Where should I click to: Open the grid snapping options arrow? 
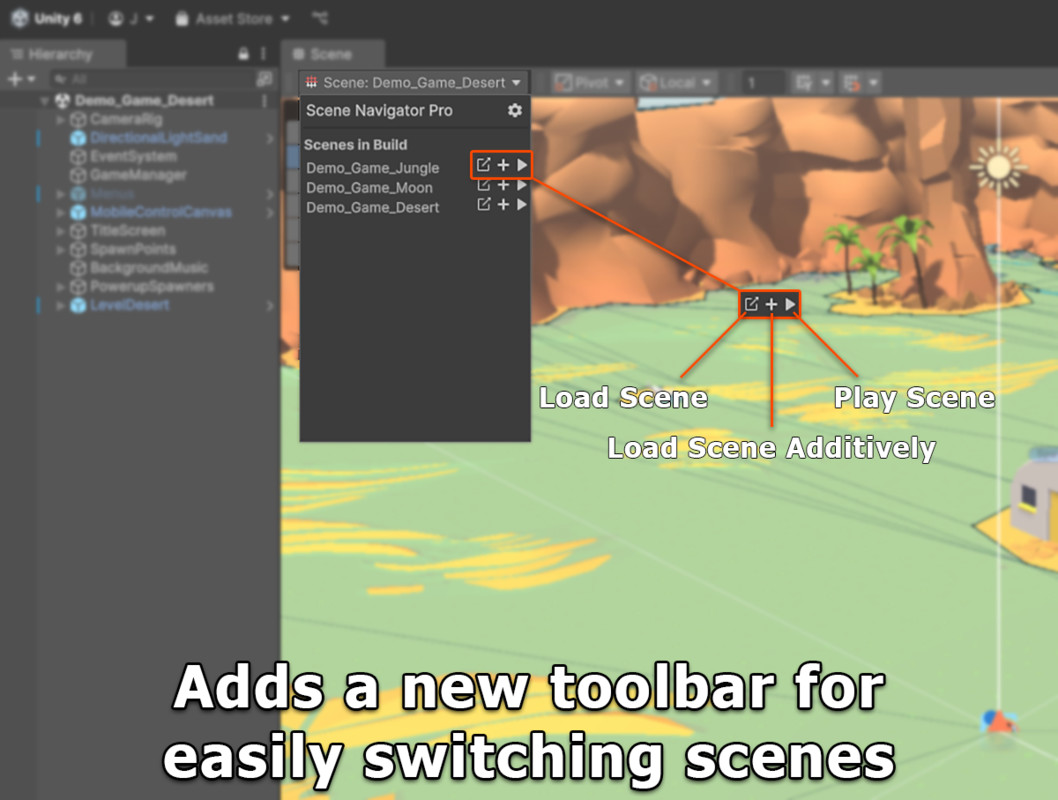tap(826, 83)
